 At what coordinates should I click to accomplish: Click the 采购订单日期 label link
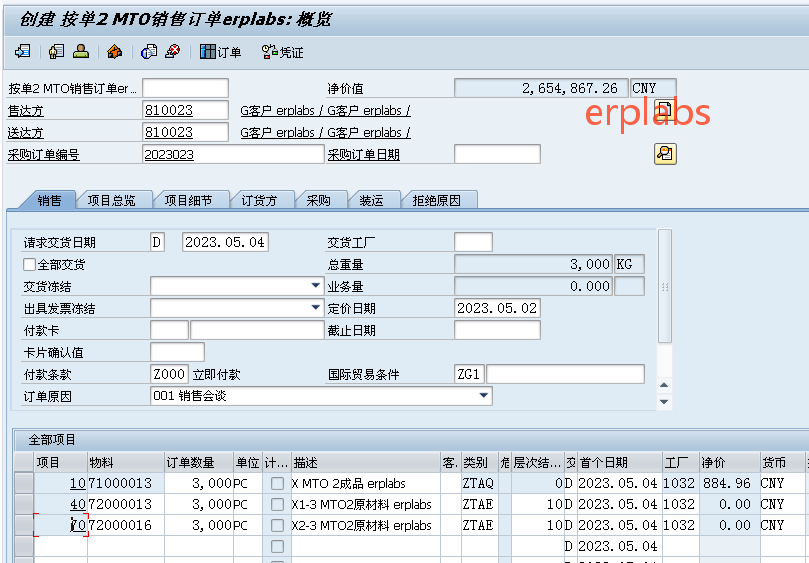click(364, 155)
